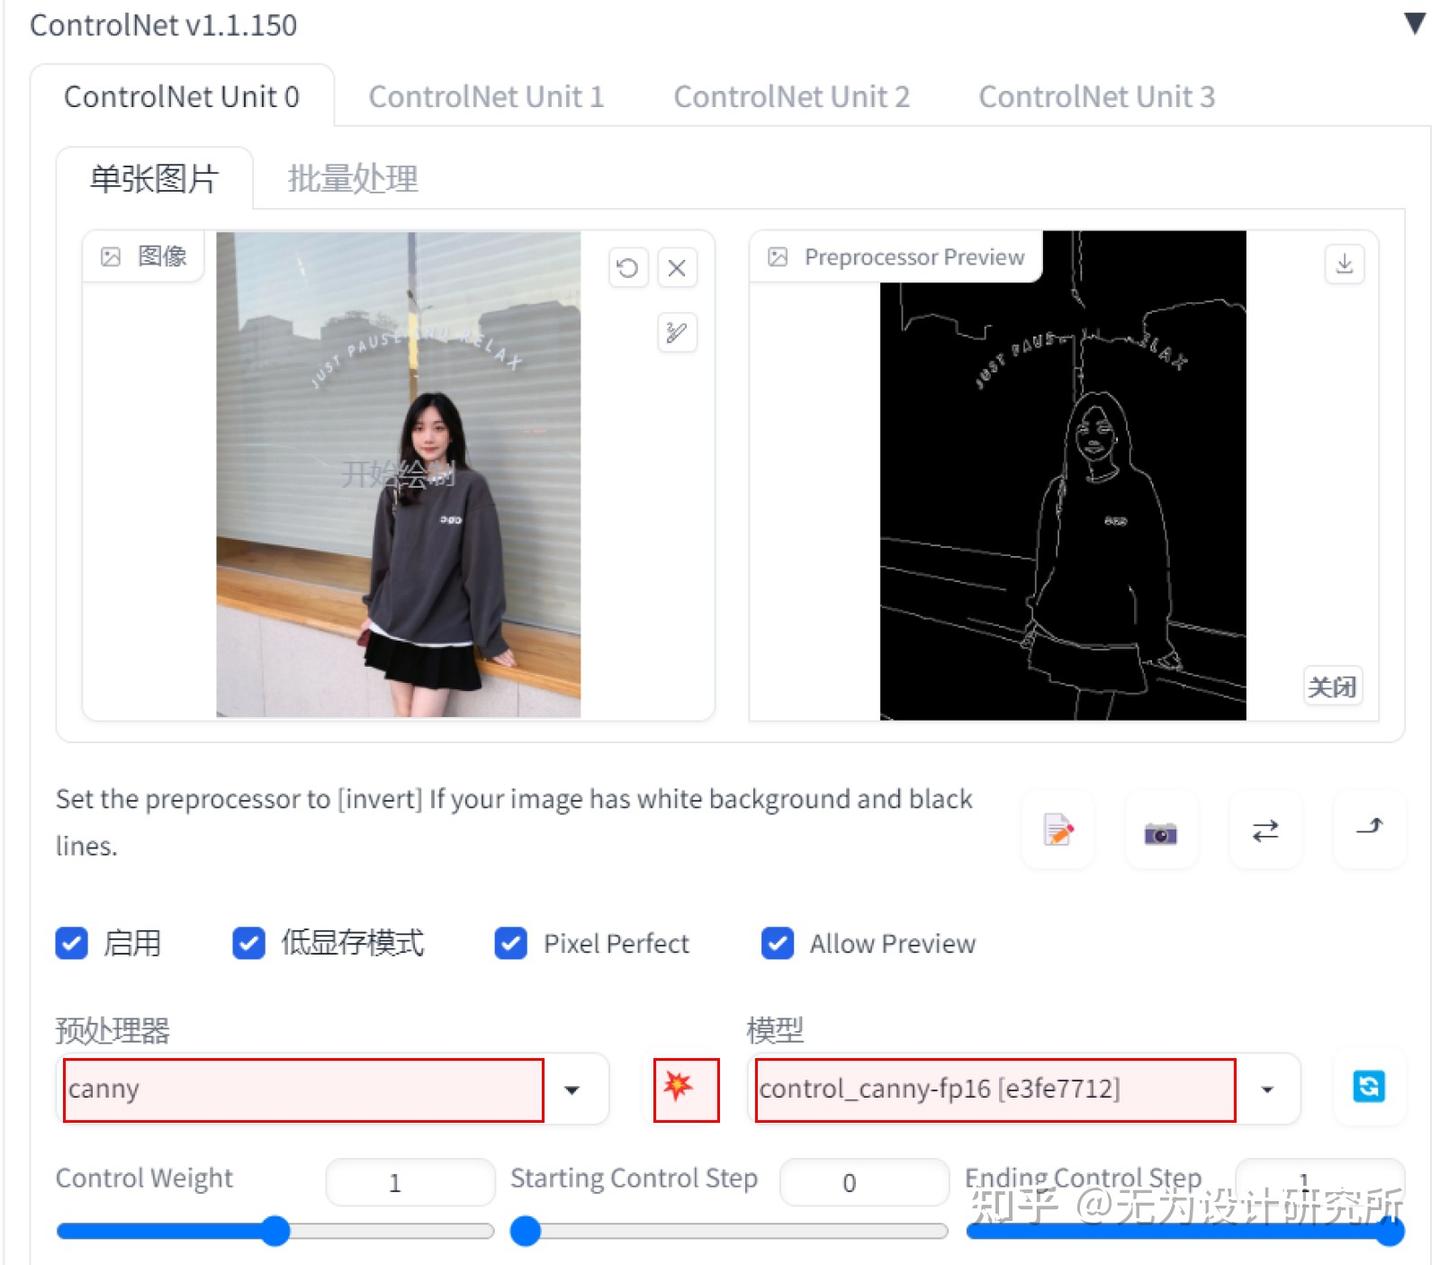Send dimensions with the up-arrow icon
Viewport: 1440px width, 1265px height.
1369,828
